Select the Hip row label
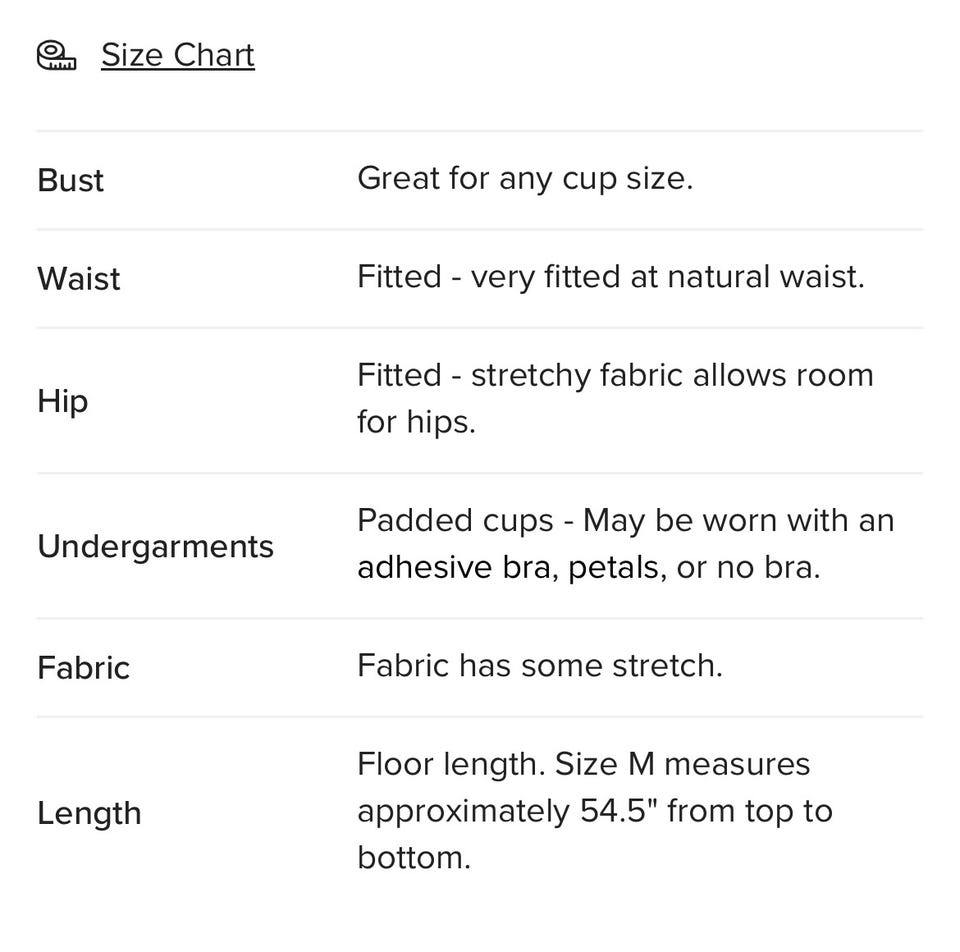The width and height of the screenshot is (960, 952). pyautogui.click(x=62, y=400)
